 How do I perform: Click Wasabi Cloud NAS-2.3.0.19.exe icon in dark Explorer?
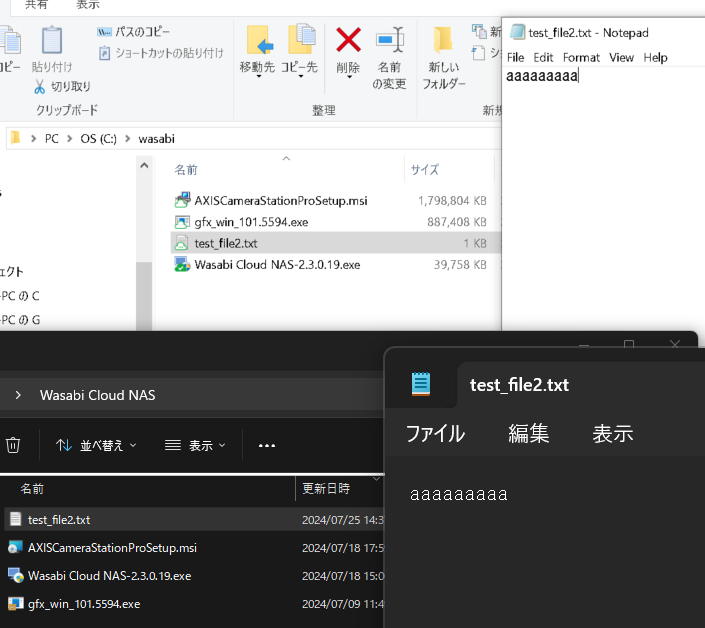pyautogui.click(x=16, y=575)
